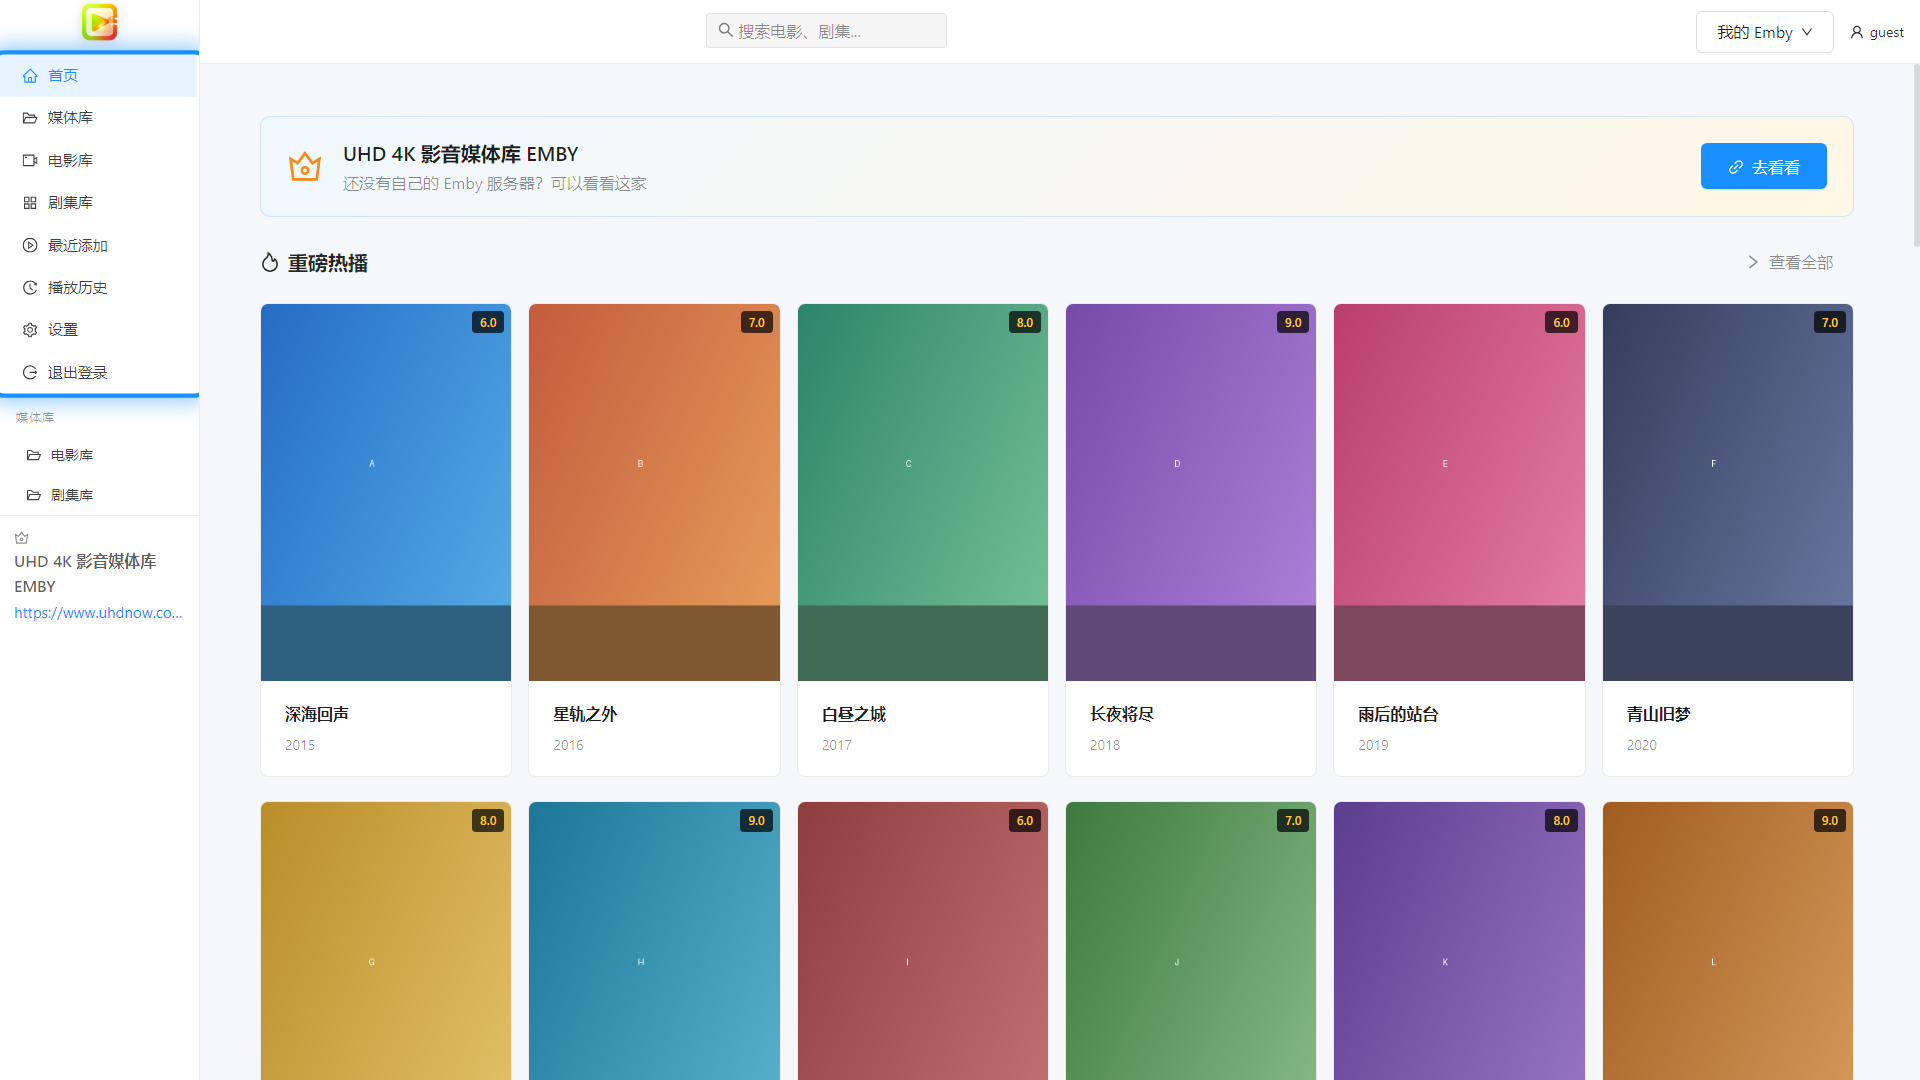Click 深海回声 title text
Viewport: 1920px width, 1080px height.
pyautogui.click(x=317, y=714)
